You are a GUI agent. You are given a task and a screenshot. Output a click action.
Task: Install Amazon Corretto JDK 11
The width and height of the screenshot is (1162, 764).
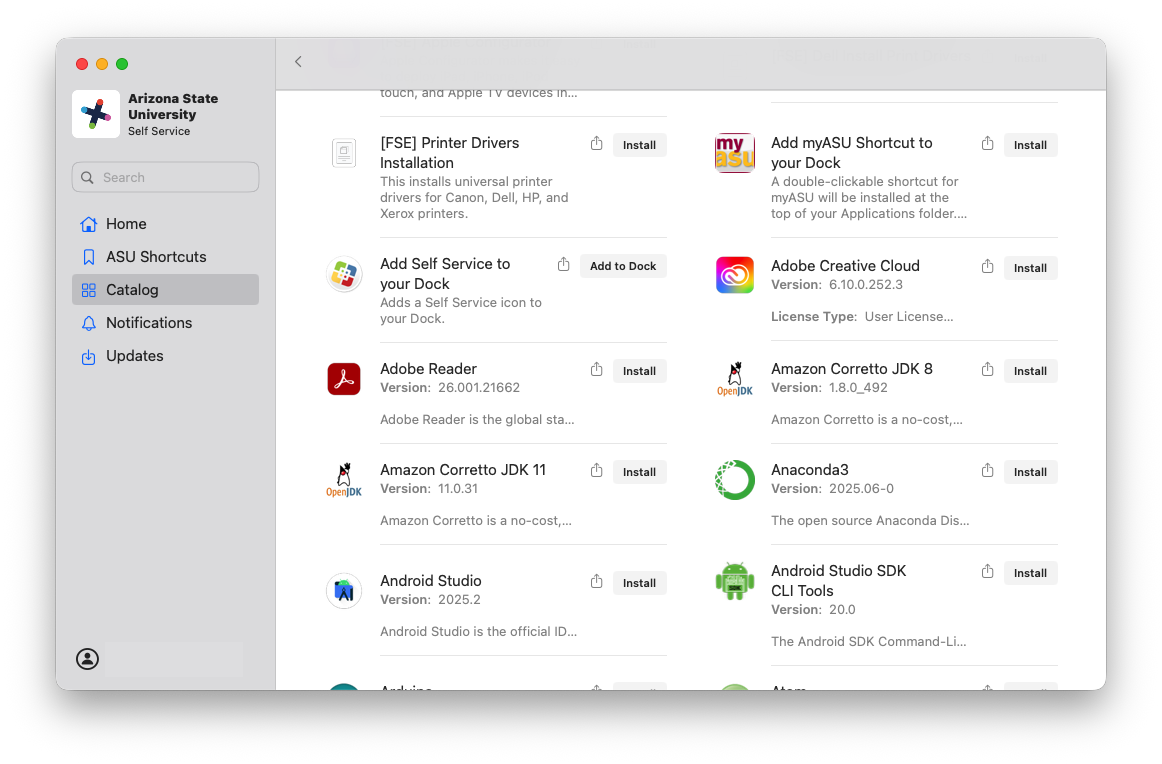pyautogui.click(x=640, y=472)
